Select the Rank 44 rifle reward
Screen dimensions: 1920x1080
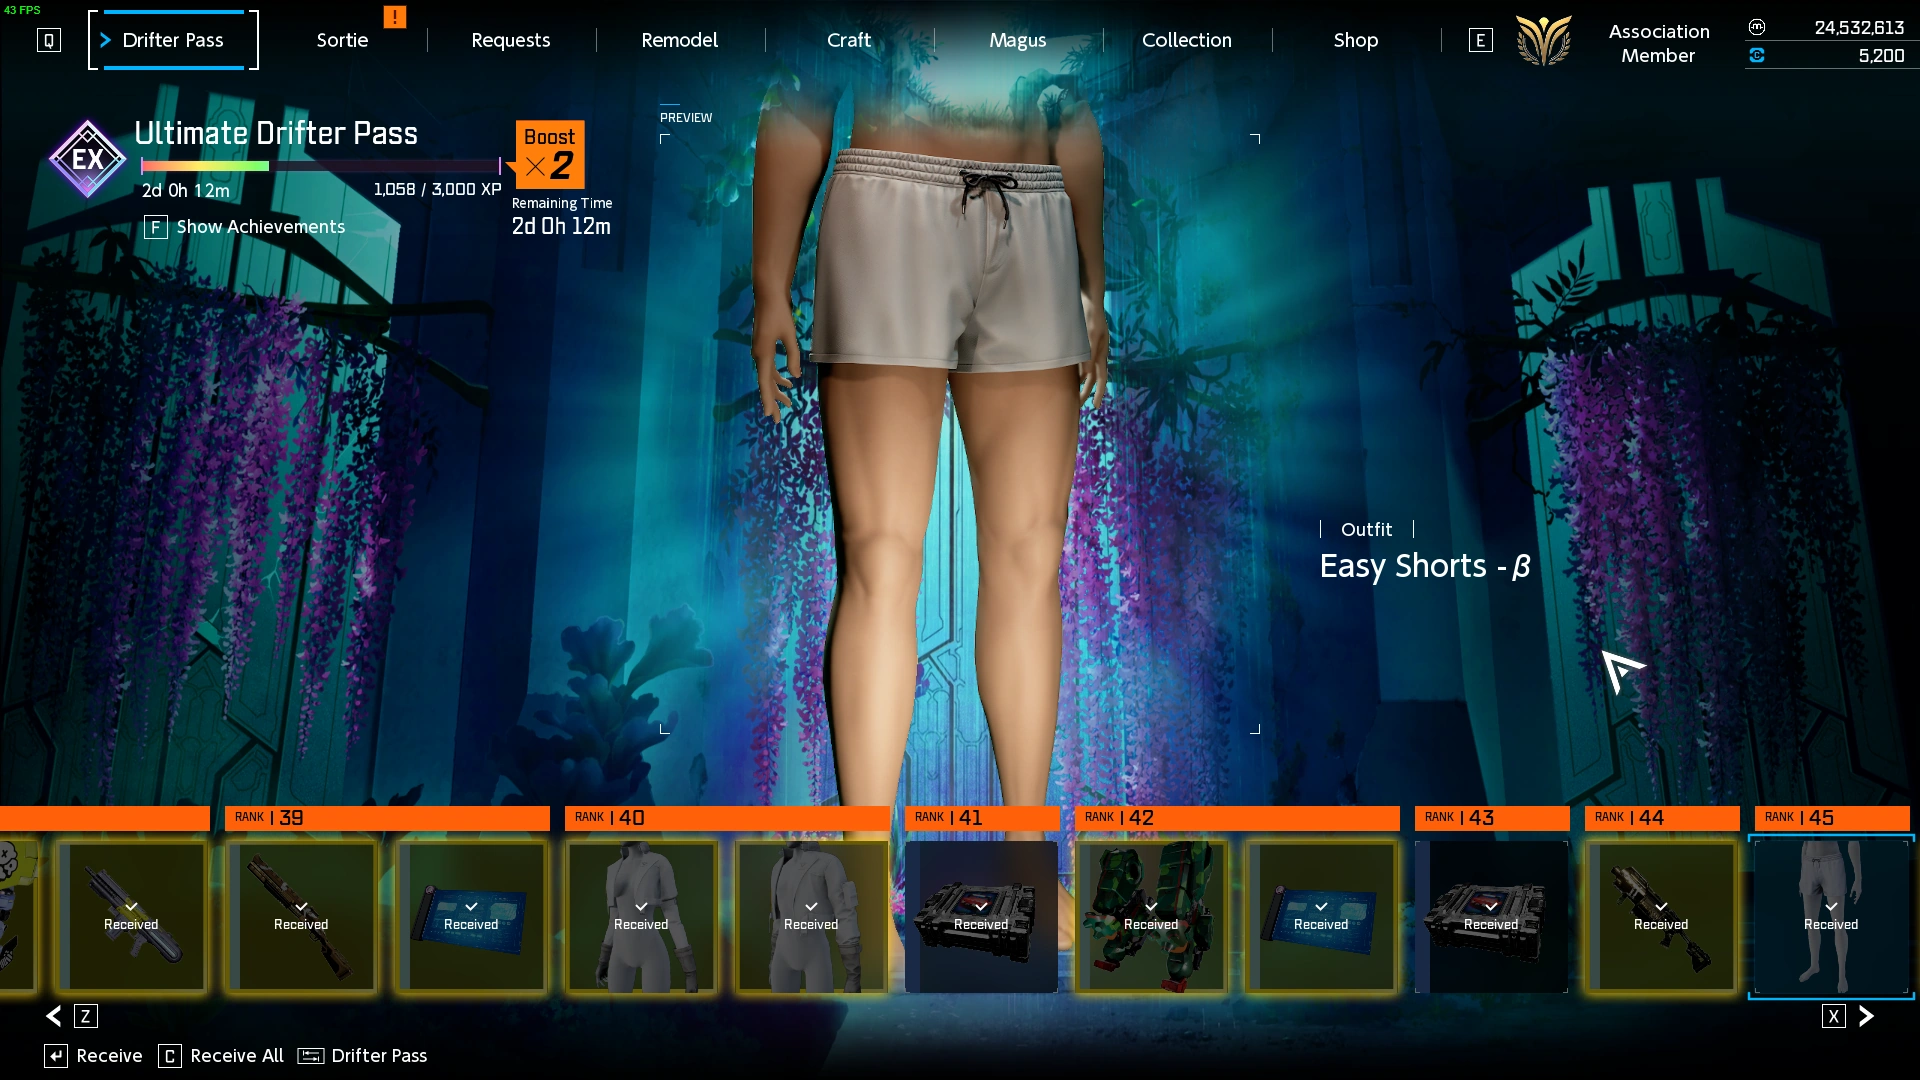(1661, 916)
